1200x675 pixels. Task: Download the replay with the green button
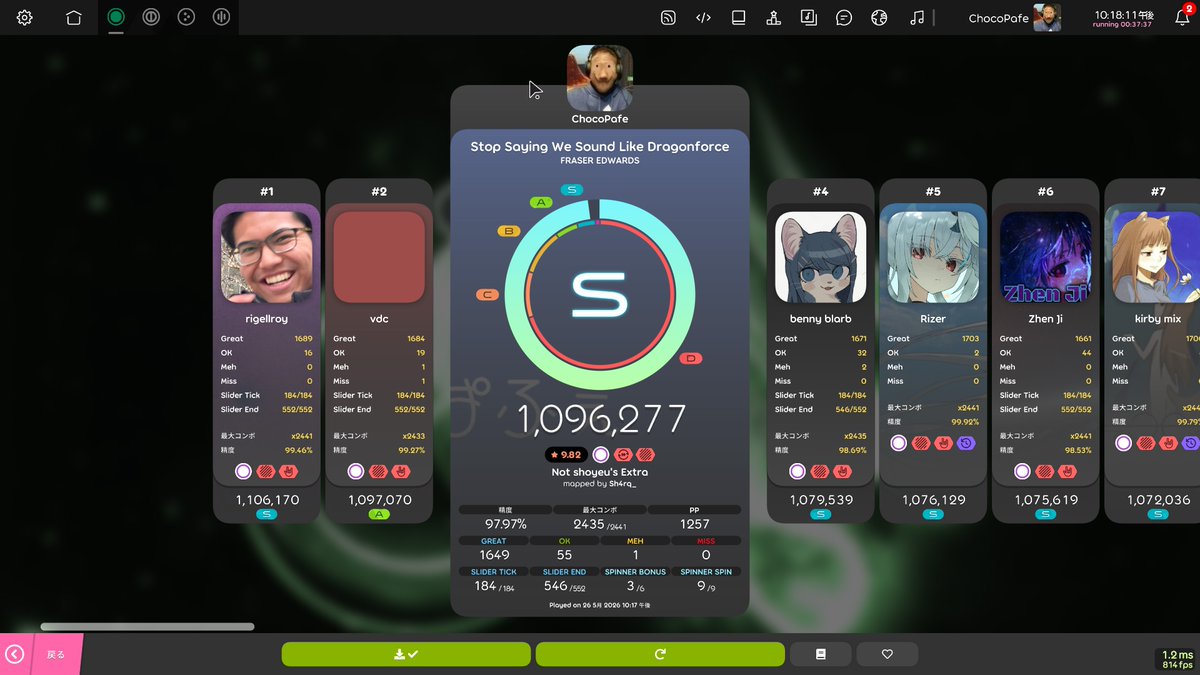406,654
